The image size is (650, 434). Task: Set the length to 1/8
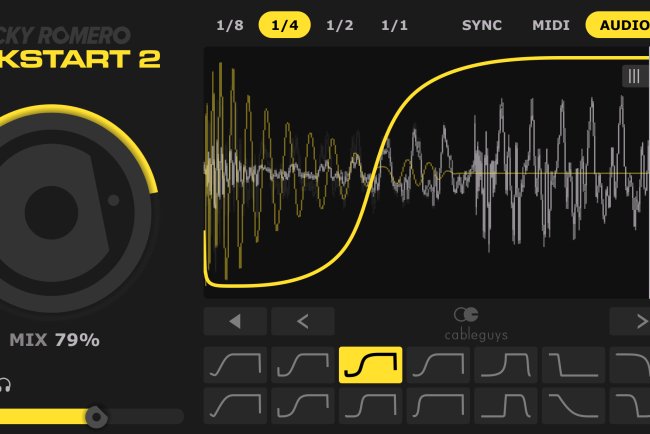(229, 25)
